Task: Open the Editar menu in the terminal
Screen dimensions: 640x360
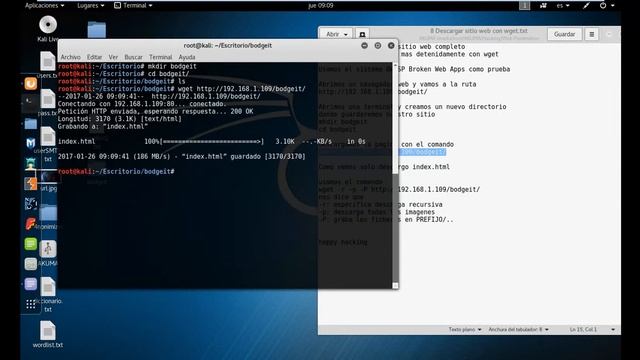Action: click(x=94, y=57)
